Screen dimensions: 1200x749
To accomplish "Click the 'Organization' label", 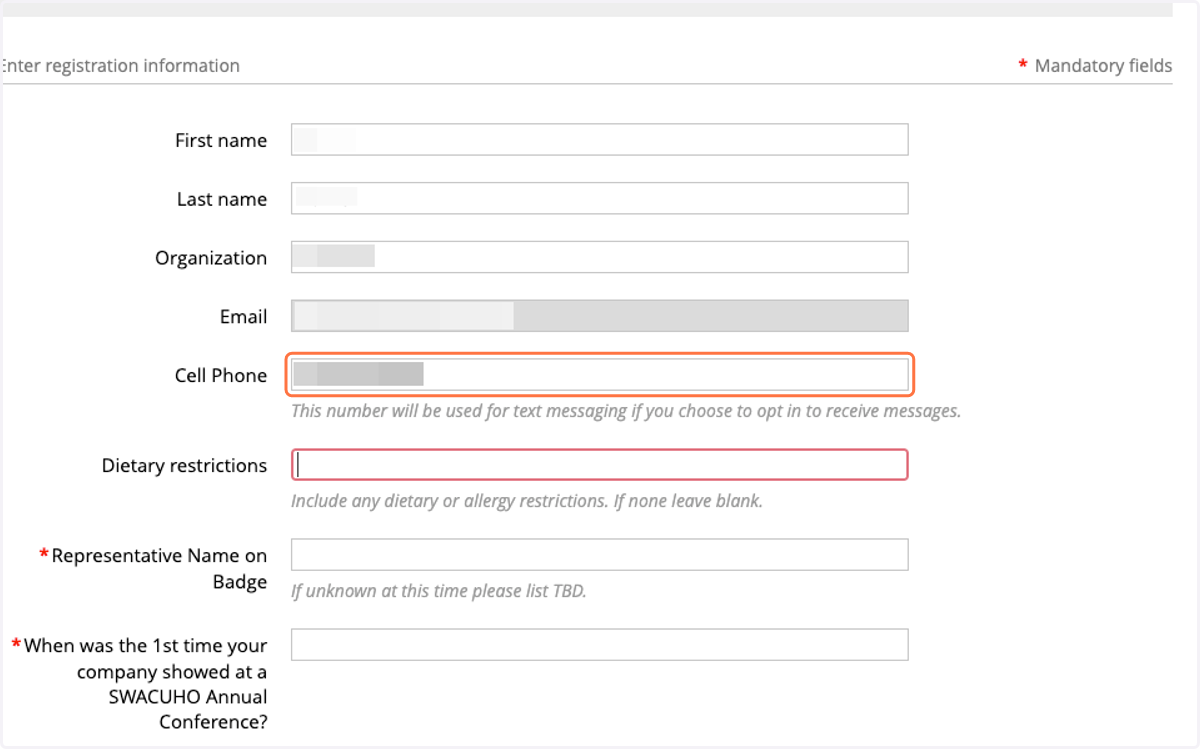I will [211, 258].
